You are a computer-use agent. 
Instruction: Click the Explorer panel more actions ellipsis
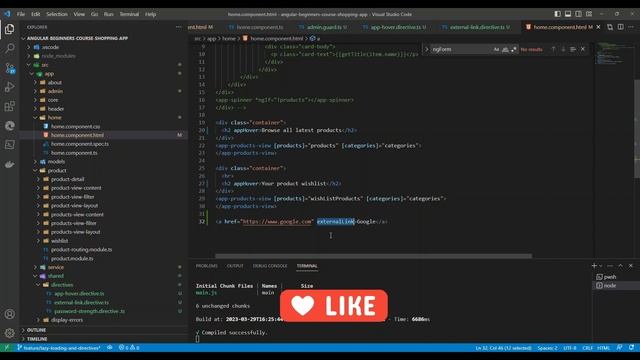[178, 27]
